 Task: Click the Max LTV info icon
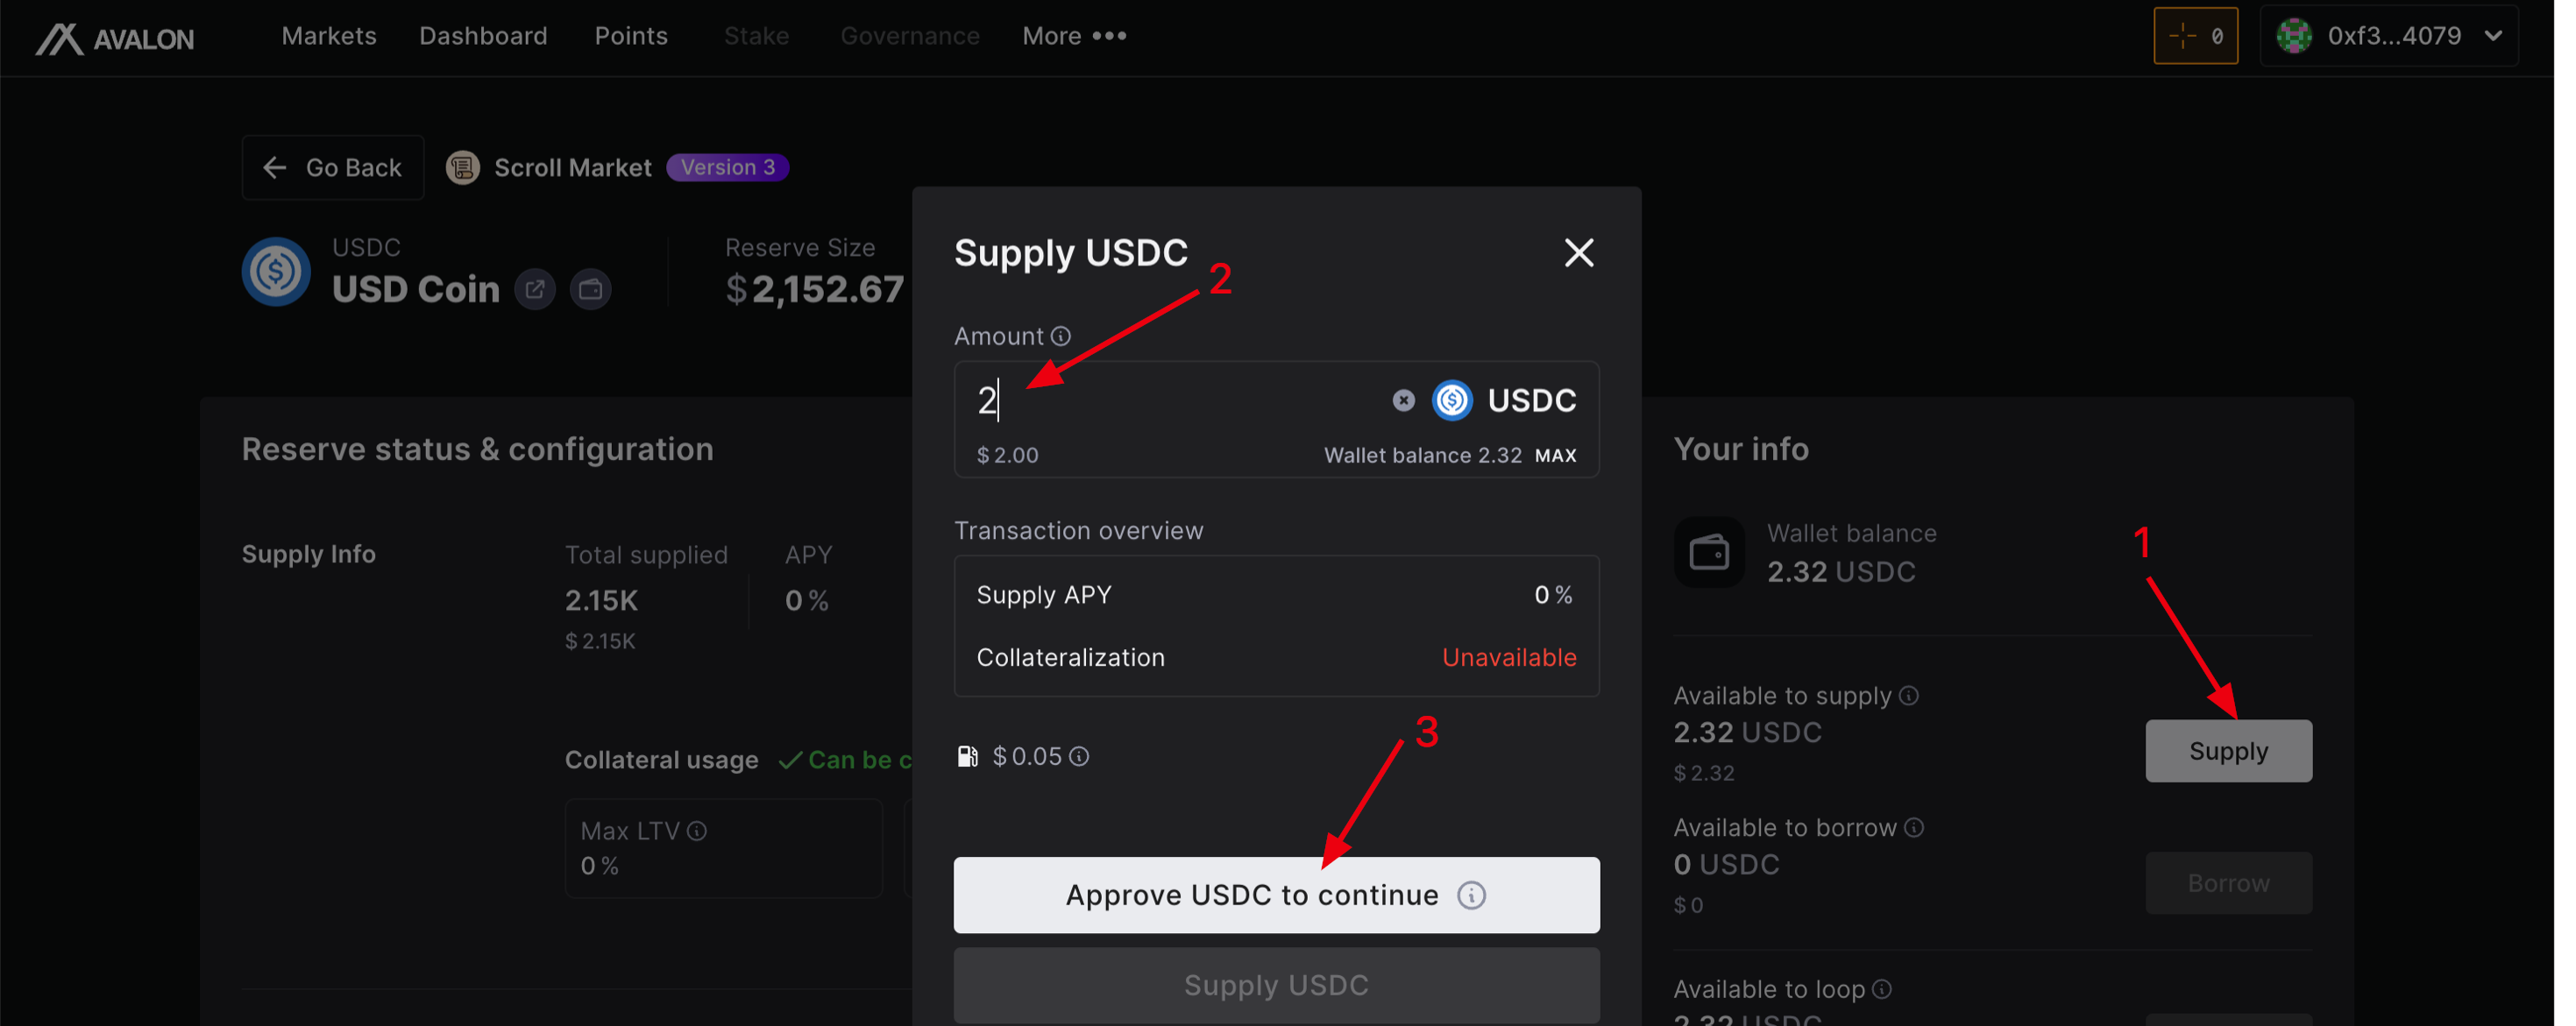coord(697,831)
